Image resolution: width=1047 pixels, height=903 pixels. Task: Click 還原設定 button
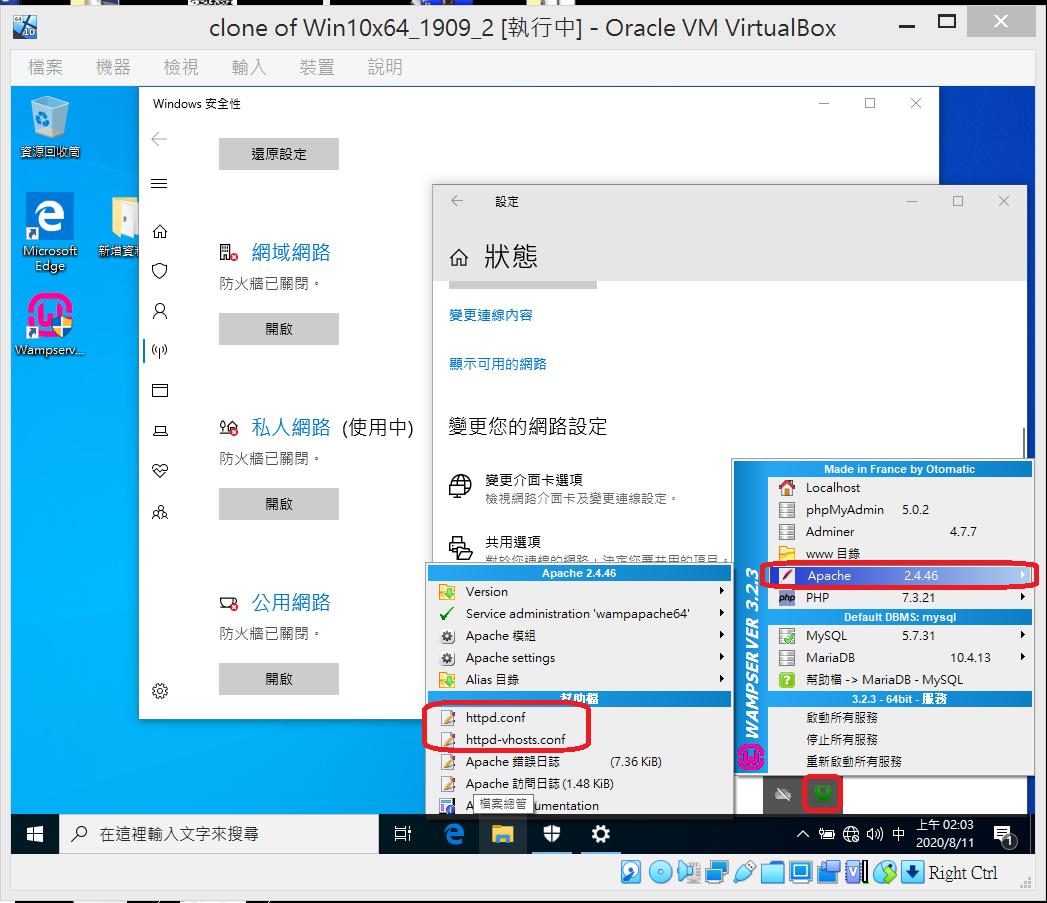click(x=278, y=154)
